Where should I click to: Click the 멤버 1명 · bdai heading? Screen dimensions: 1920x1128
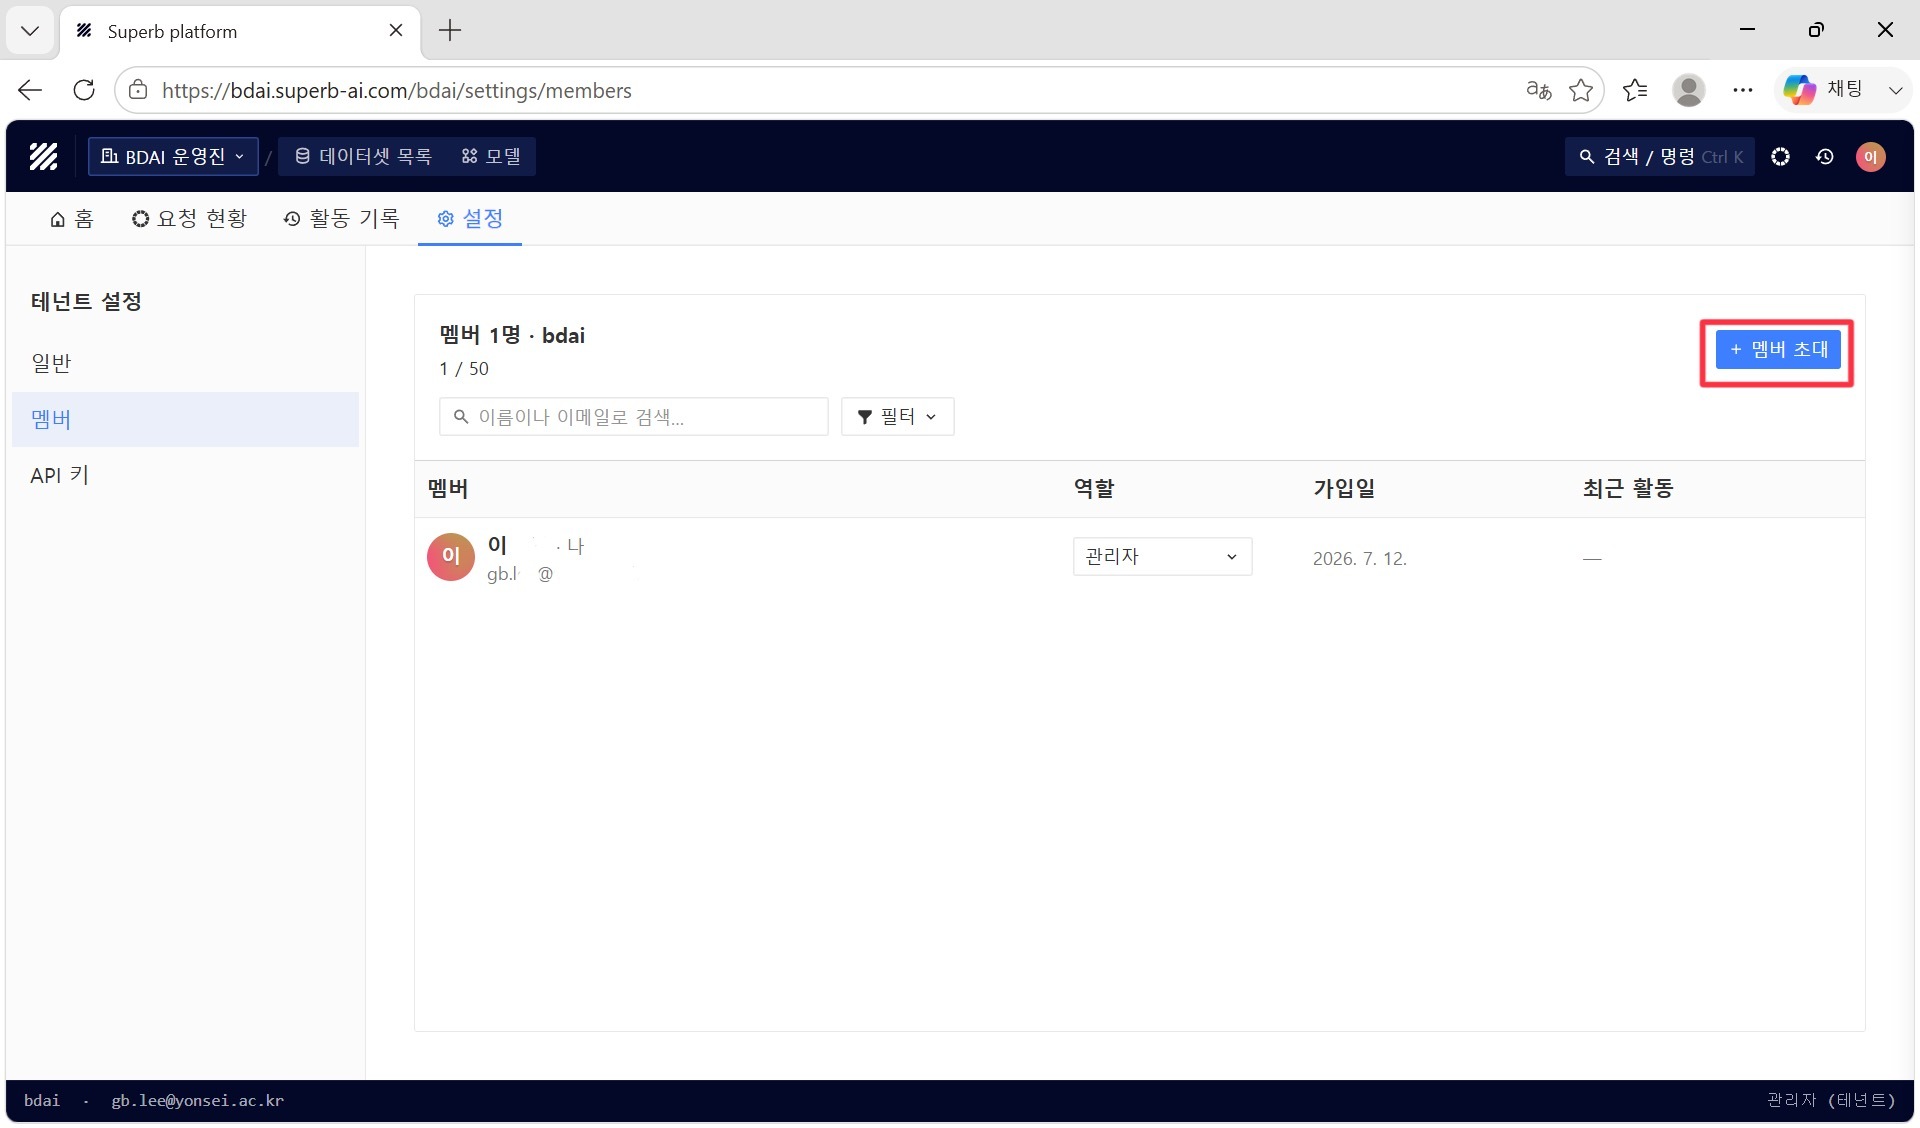[512, 335]
